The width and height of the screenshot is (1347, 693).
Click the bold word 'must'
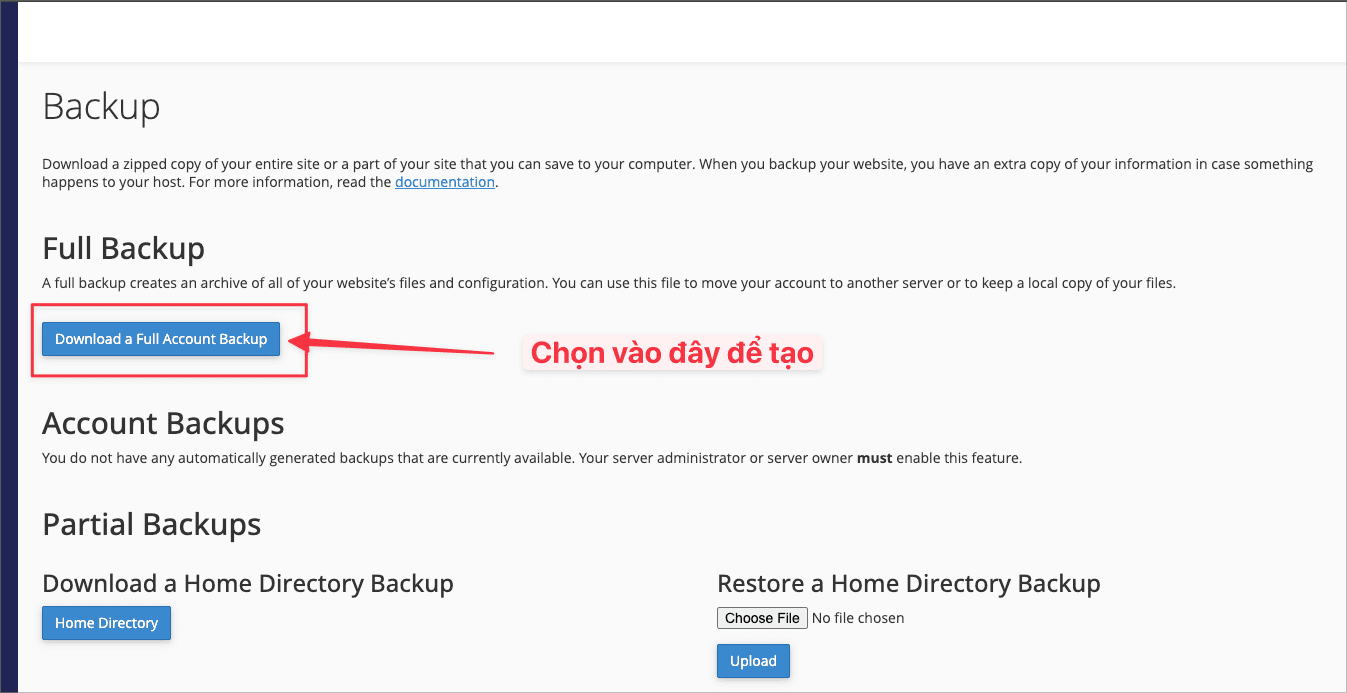pyautogui.click(x=874, y=458)
